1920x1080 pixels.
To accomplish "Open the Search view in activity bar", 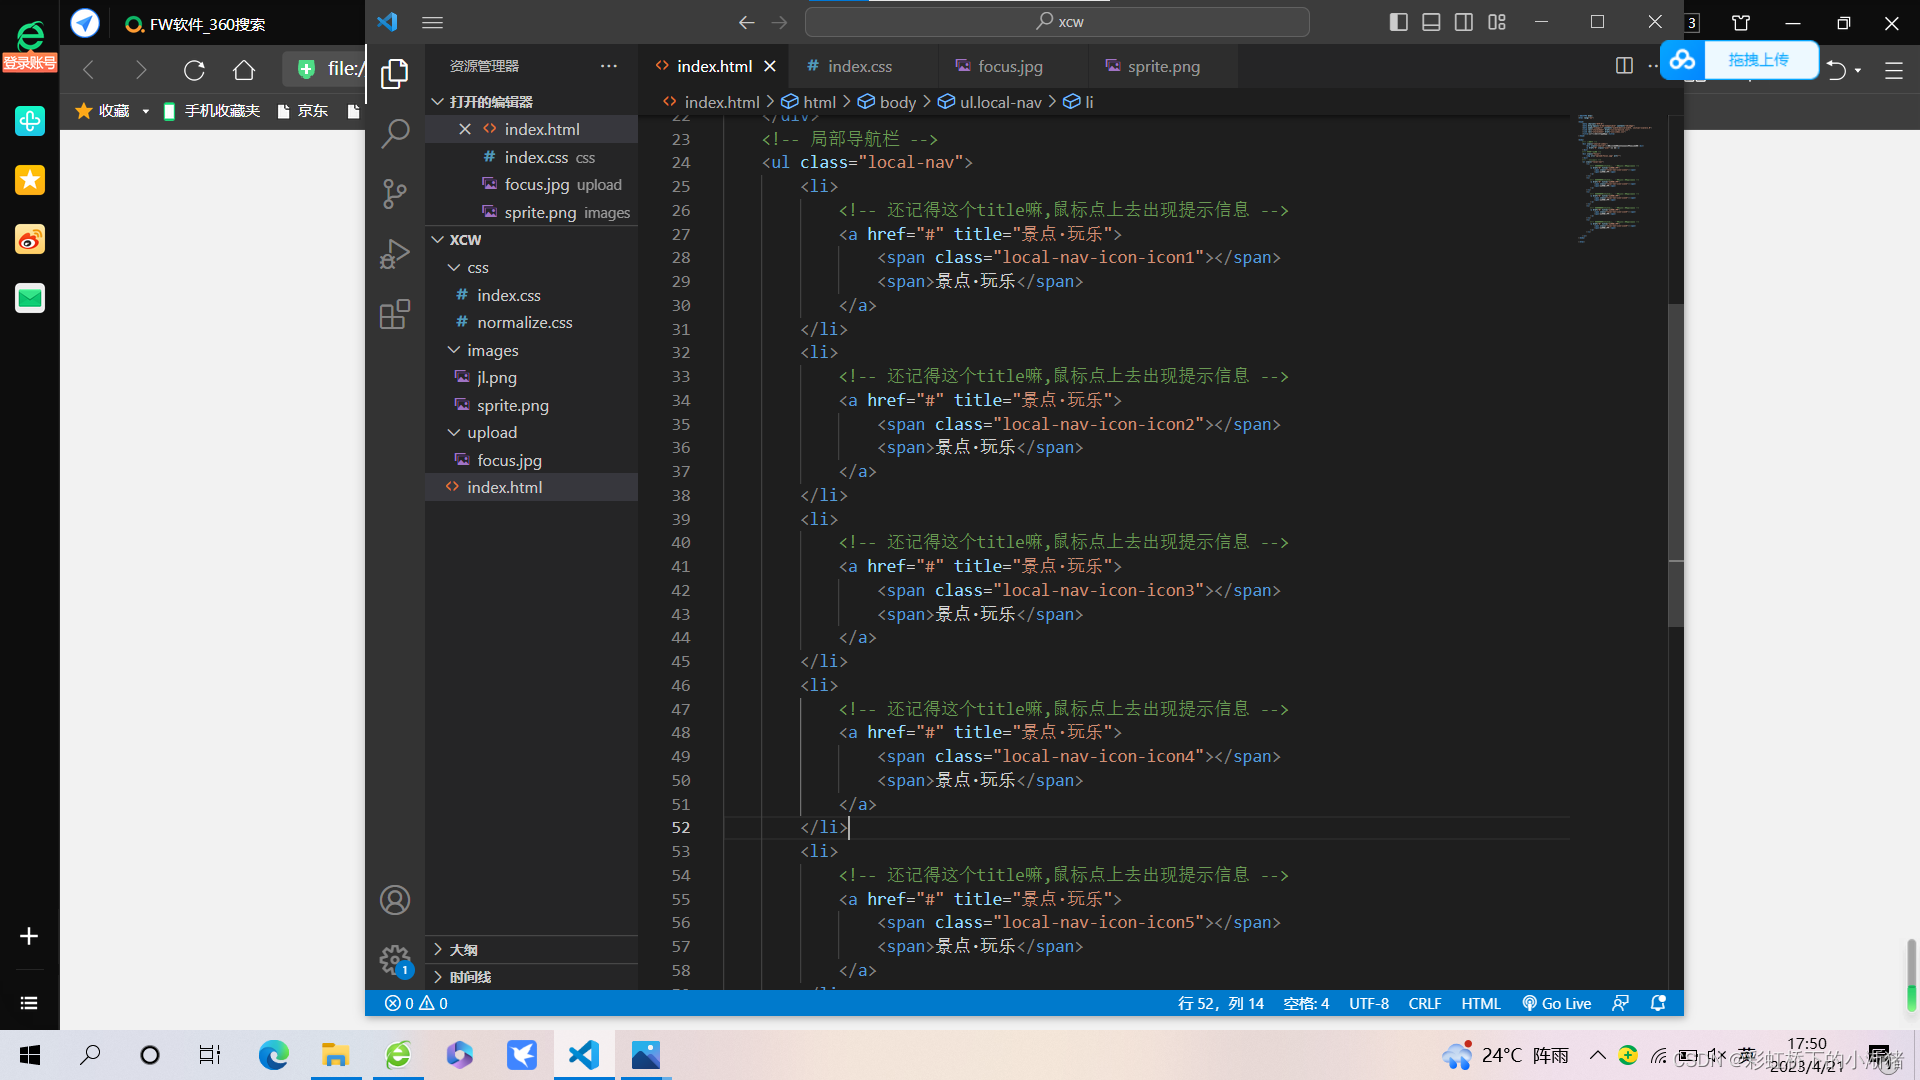I will pos(395,133).
